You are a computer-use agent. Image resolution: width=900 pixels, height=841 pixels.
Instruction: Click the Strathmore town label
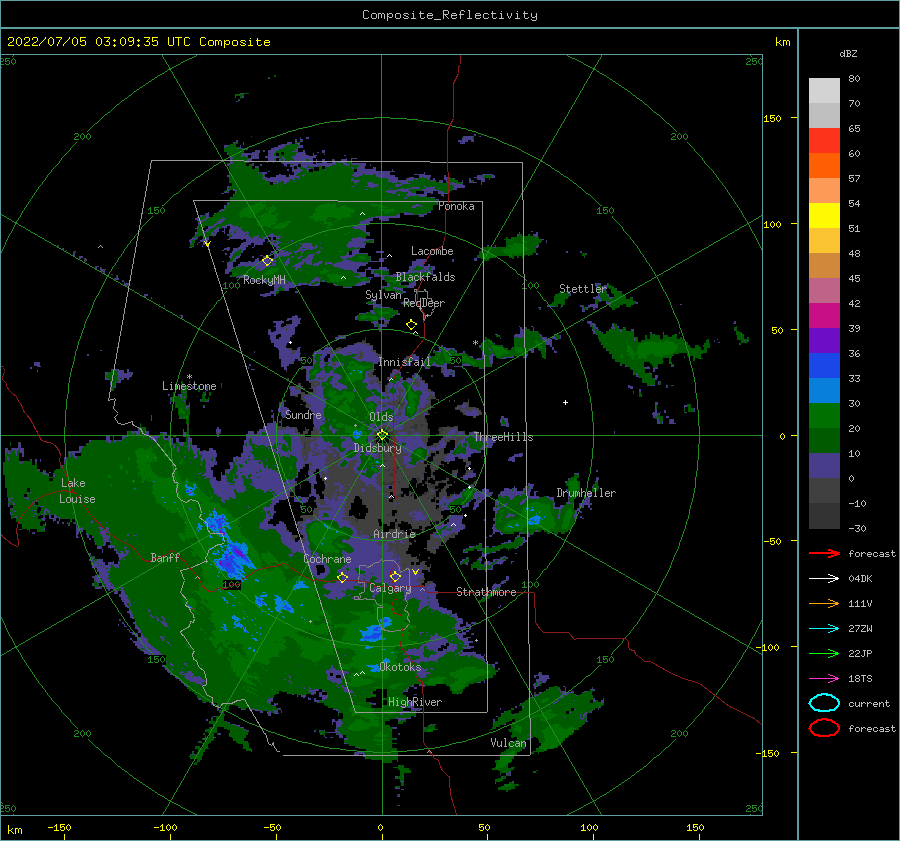pos(486,592)
